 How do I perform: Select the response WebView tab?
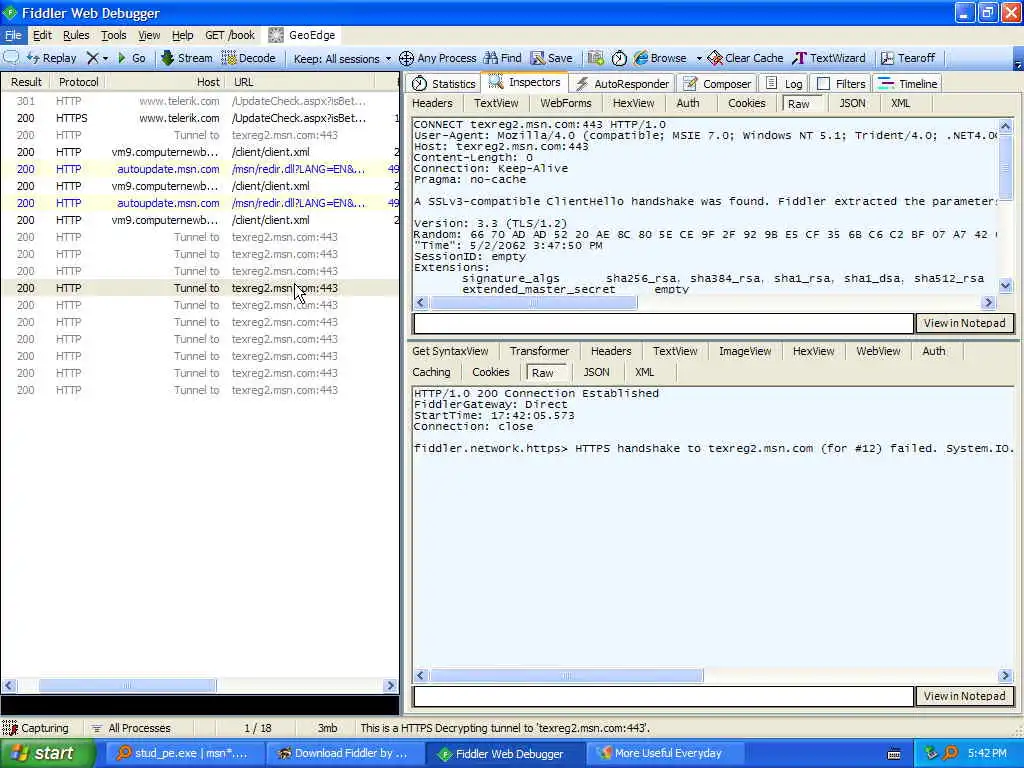(x=878, y=351)
